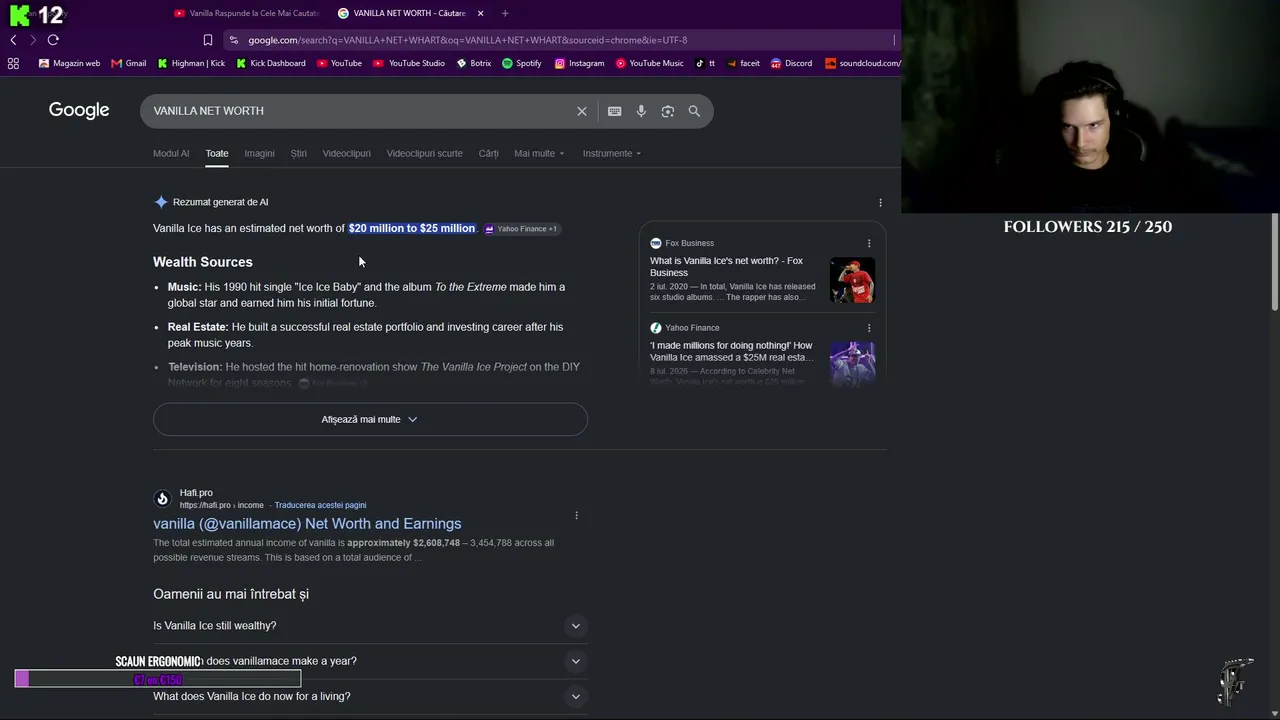Image resolution: width=1280 pixels, height=720 pixels.
Task: Open the Gmail bookmark
Action: pyautogui.click(x=129, y=63)
